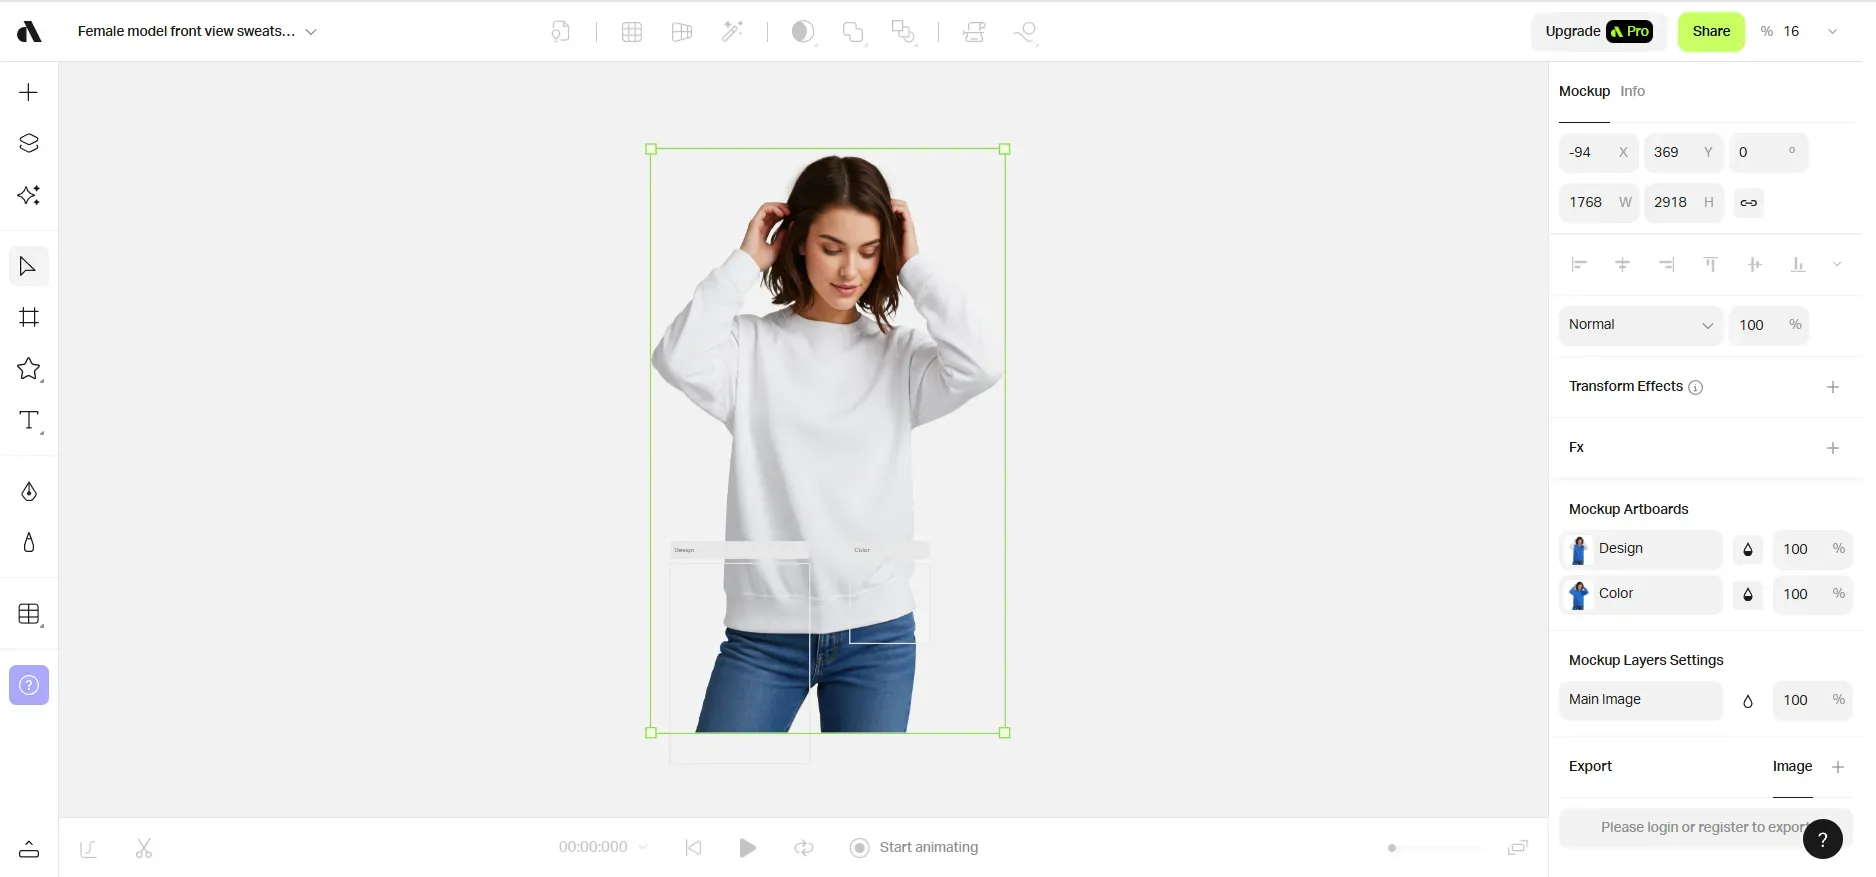Add an Export preset with plus
Image resolution: width=1876 pixels, height=877 pixels.
point(1838,767)
